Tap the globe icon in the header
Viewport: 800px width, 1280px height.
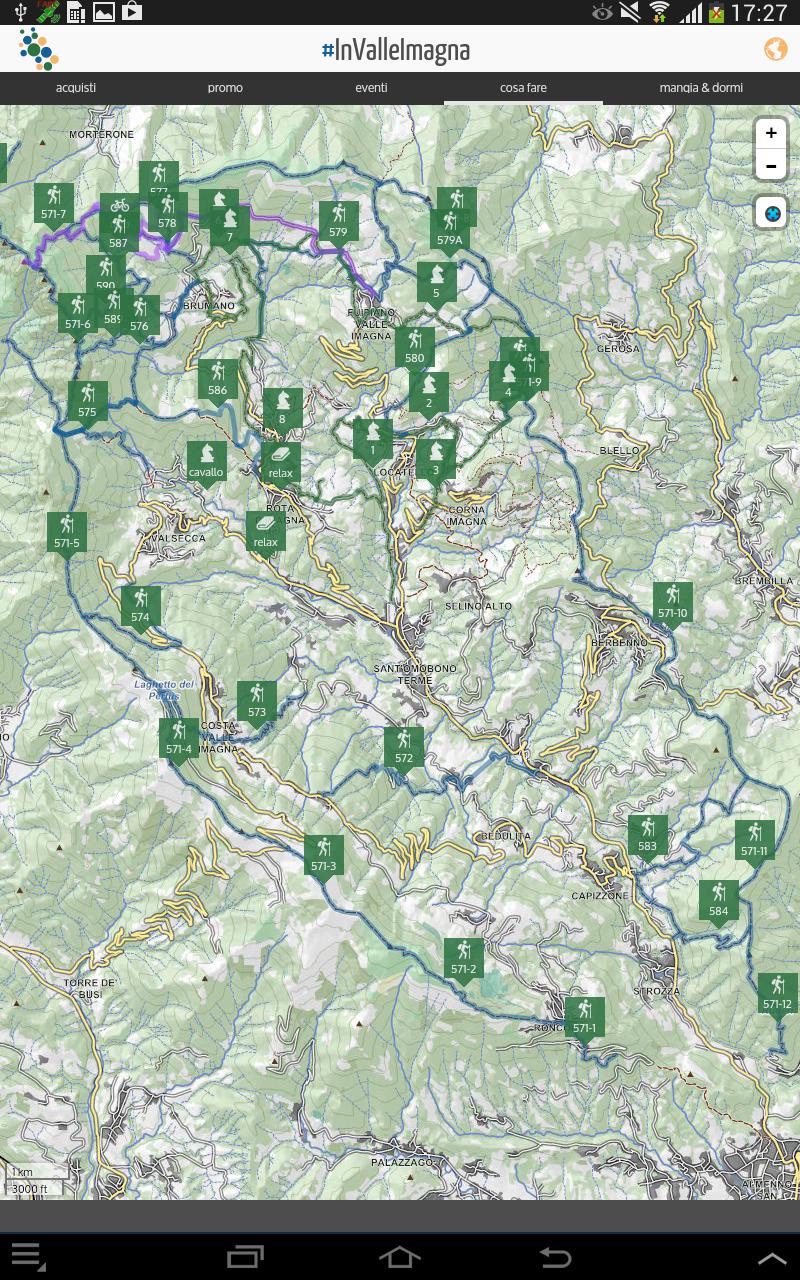tap(775, 47)
